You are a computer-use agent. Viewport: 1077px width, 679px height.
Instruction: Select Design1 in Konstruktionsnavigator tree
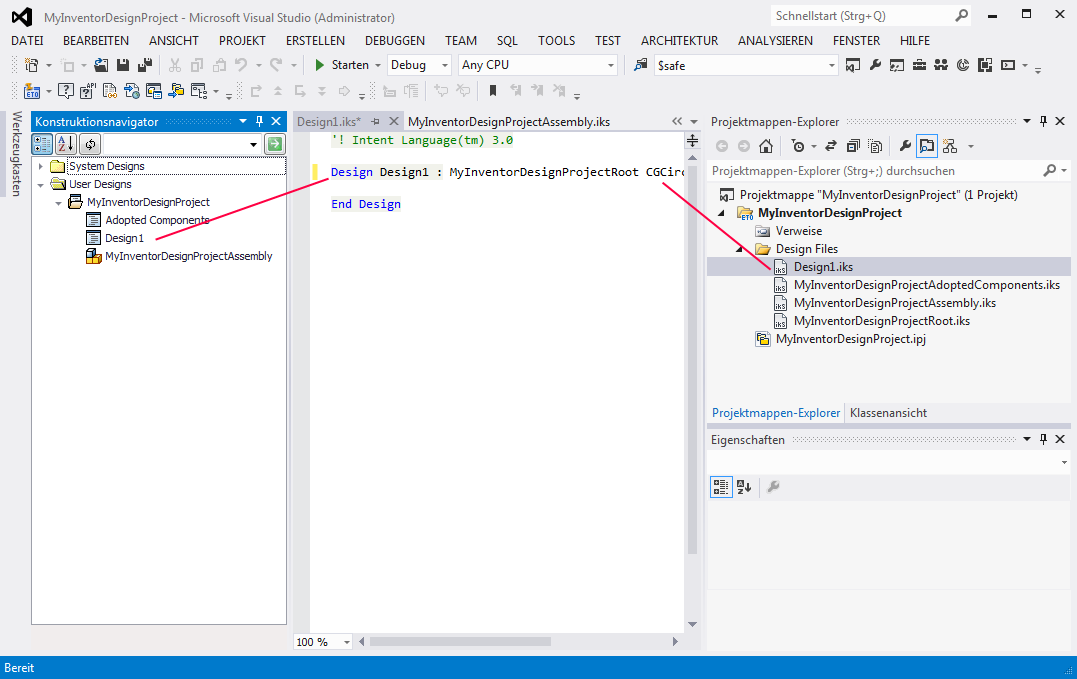(124, 238)
